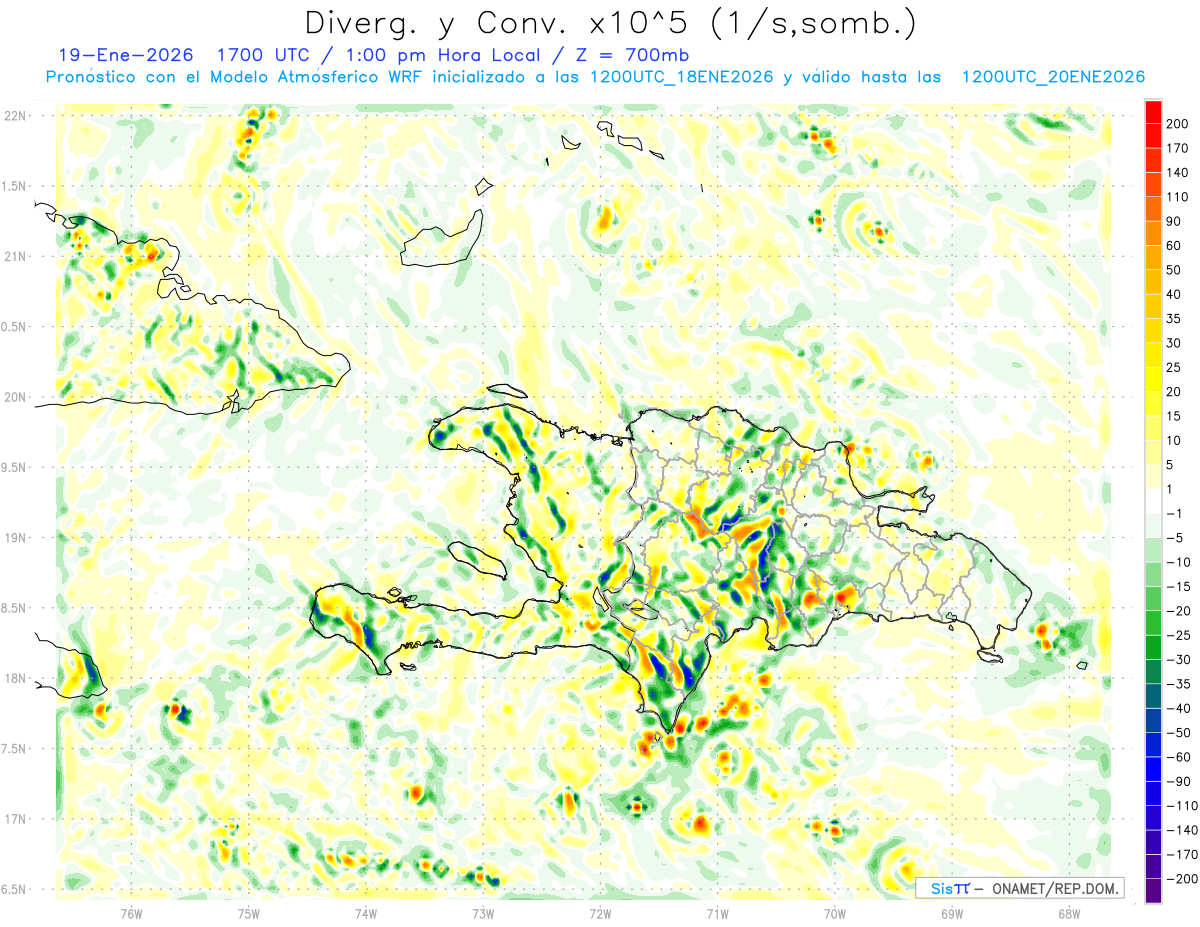Click the "1200UTC_20ENE2026" valid-until time
This screenshot has width=1200, height=927.
pyautogui.click(x=1053, y=77)
